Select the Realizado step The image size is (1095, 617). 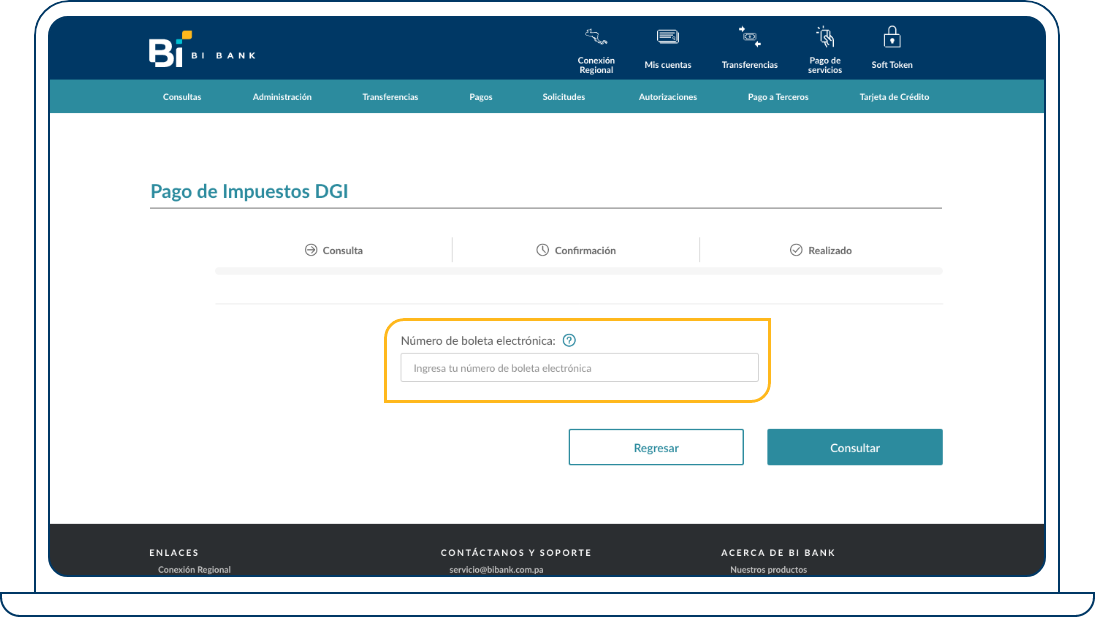pos(820,250)
